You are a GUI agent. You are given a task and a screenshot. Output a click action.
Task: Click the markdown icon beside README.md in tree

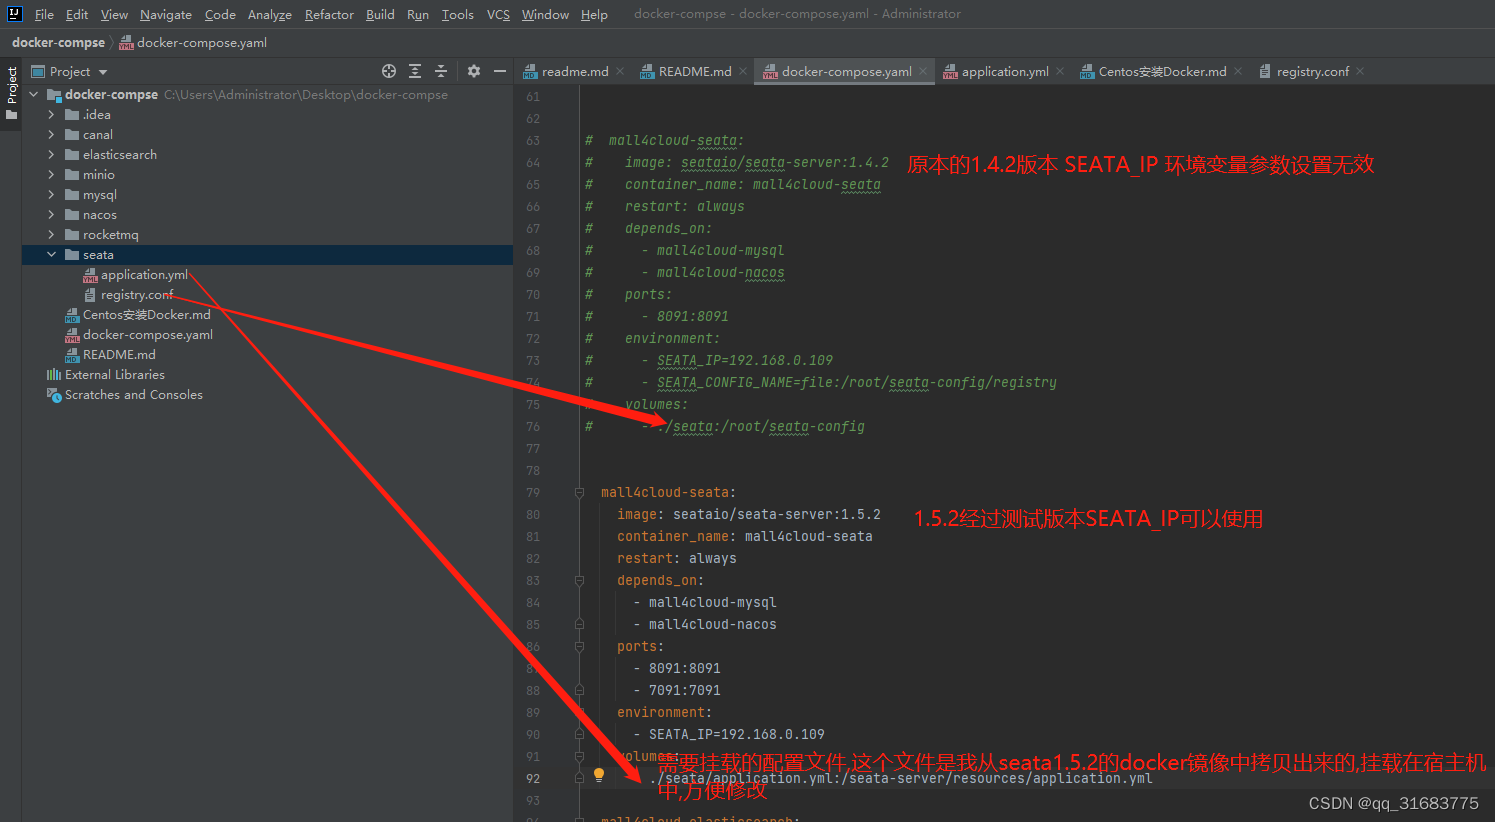pos(74,354)
